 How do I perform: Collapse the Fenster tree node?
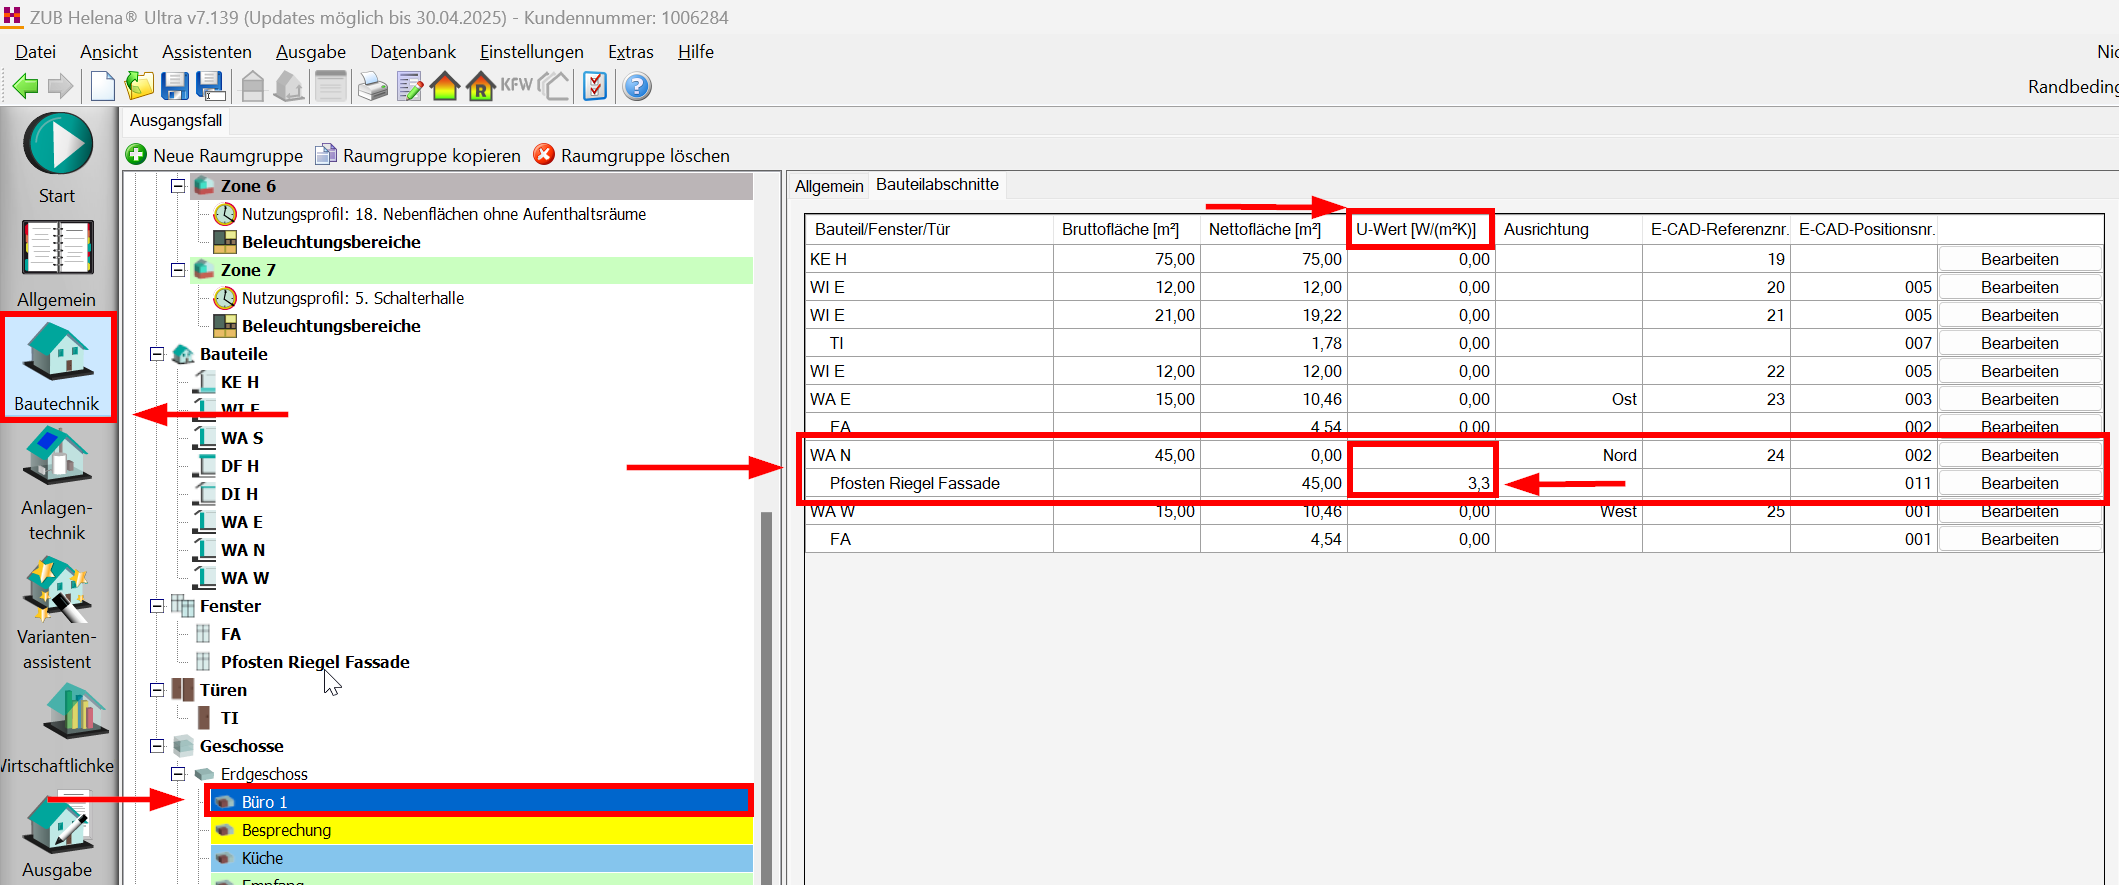(157, 606)
